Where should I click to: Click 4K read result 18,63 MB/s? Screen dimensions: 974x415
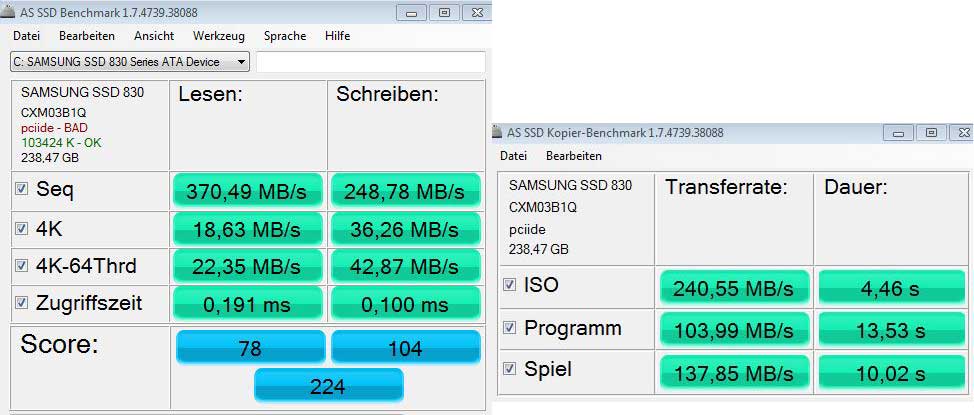pyautogui.click(x=247, y=230)
